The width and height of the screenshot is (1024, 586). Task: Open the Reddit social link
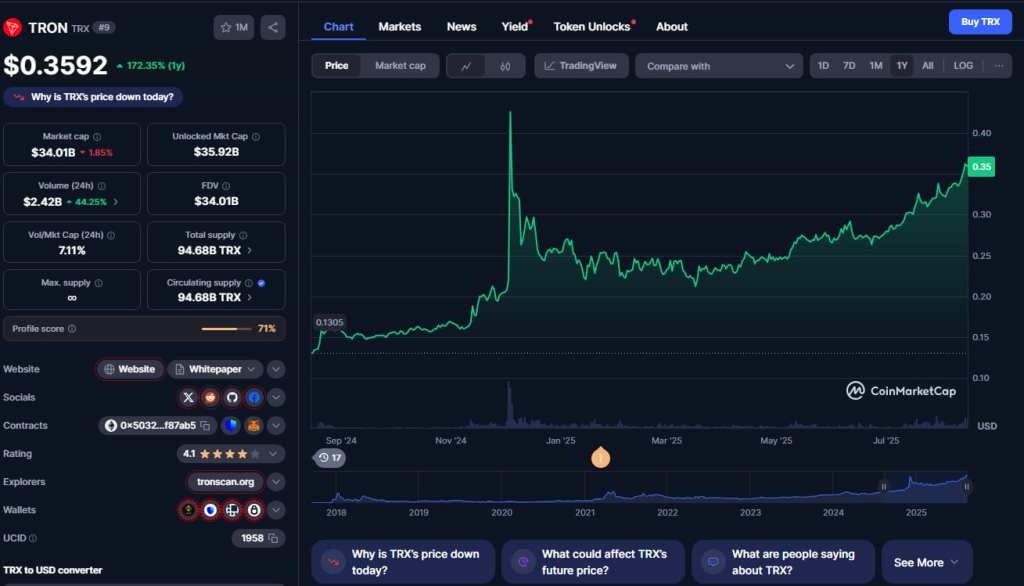pyautogui.click(x=210, y=397)
